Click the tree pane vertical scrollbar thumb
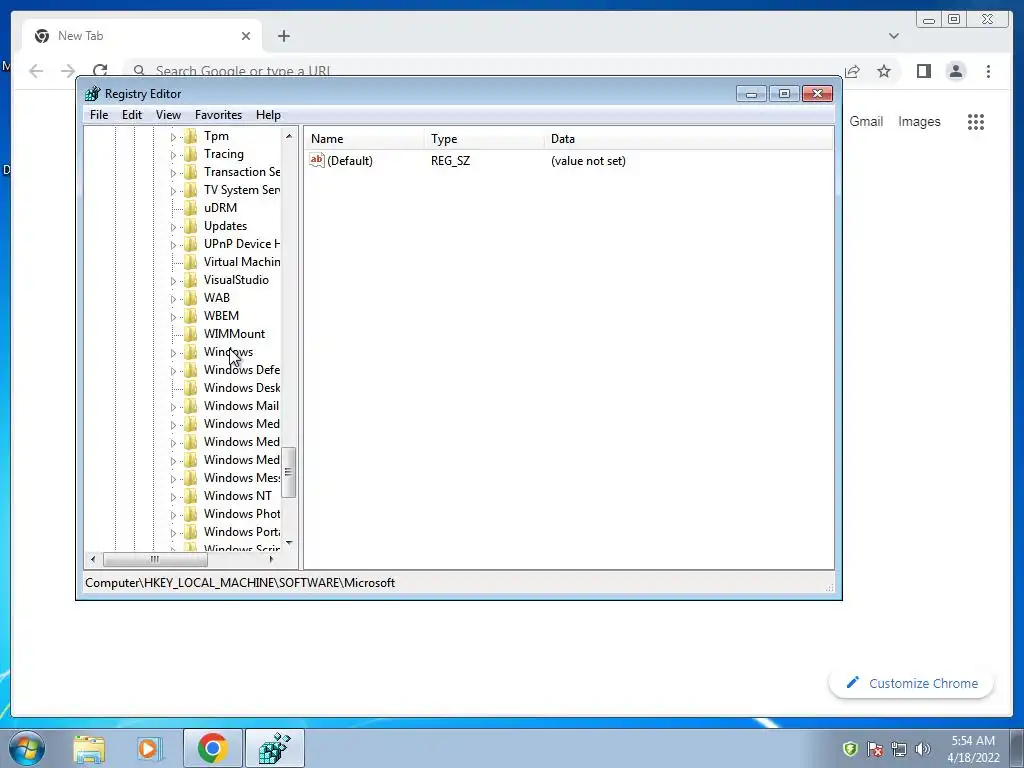The height and width of the screenshot is (768, 1024). (x=288, y=472)
